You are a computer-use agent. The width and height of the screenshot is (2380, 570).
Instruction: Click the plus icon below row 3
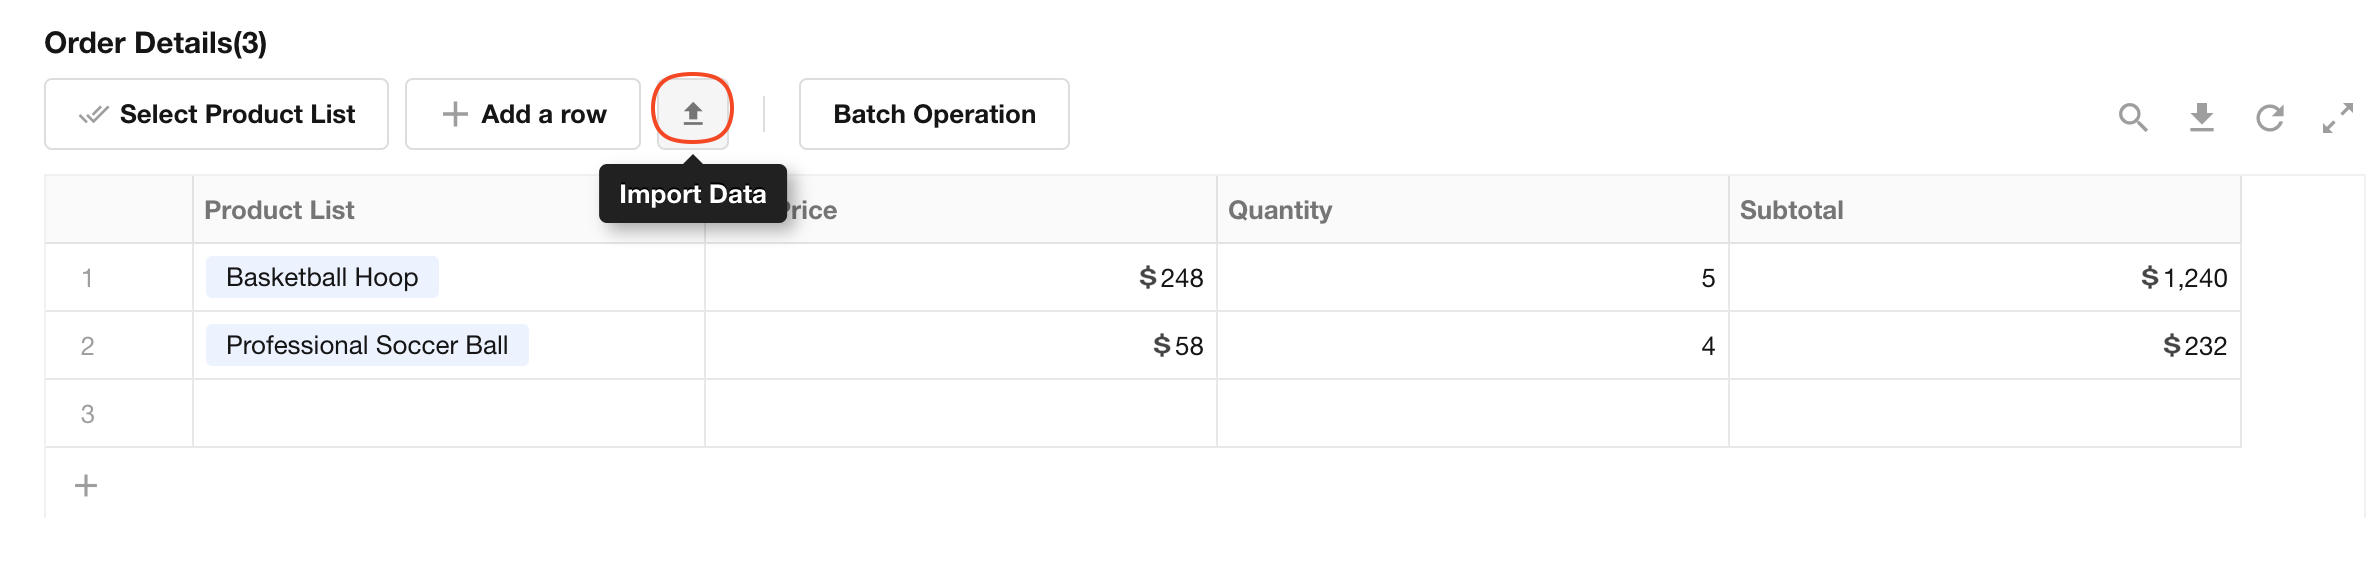[86, 486]
